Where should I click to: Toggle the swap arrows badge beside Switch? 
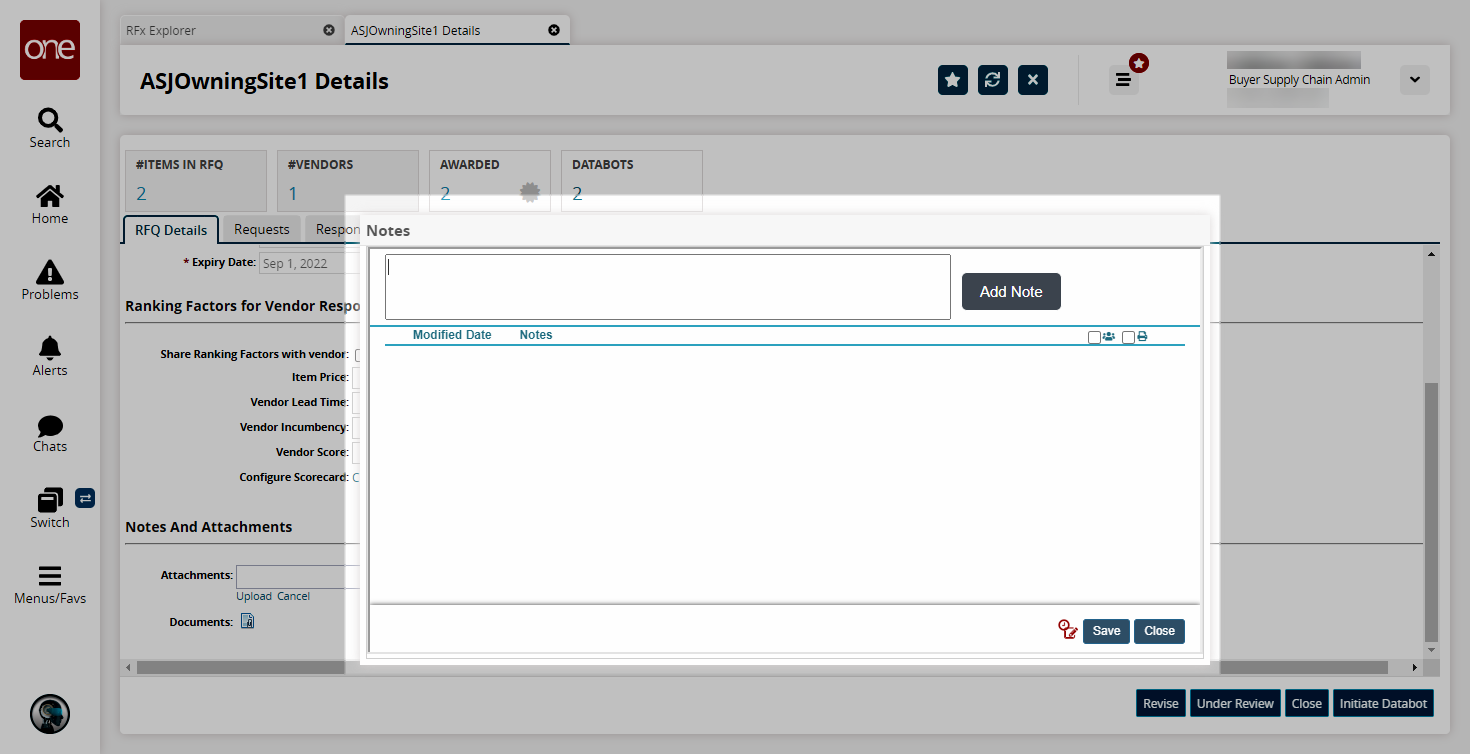pos(85,497)
